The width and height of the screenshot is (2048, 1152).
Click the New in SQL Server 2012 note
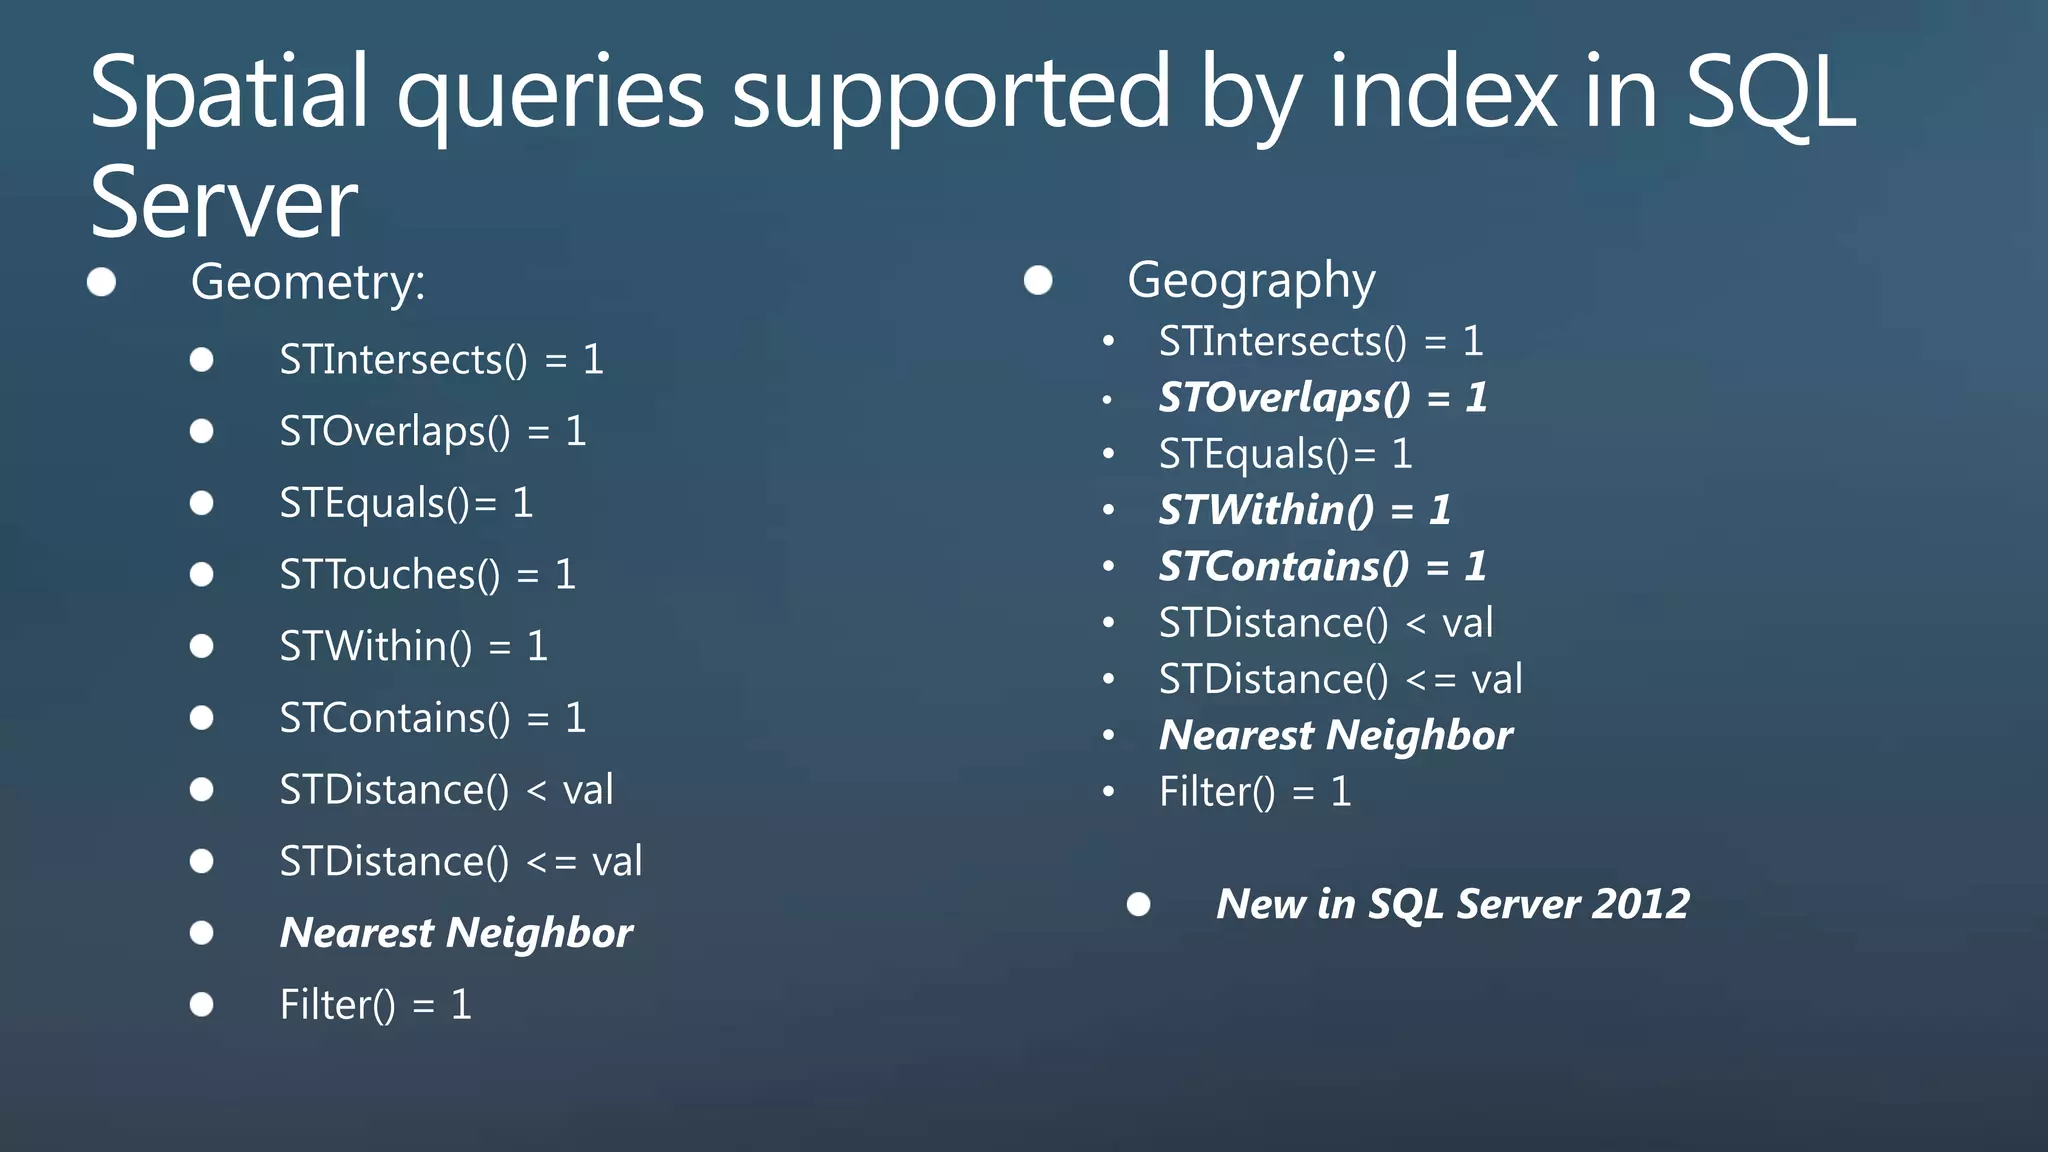pos(1452,904)
